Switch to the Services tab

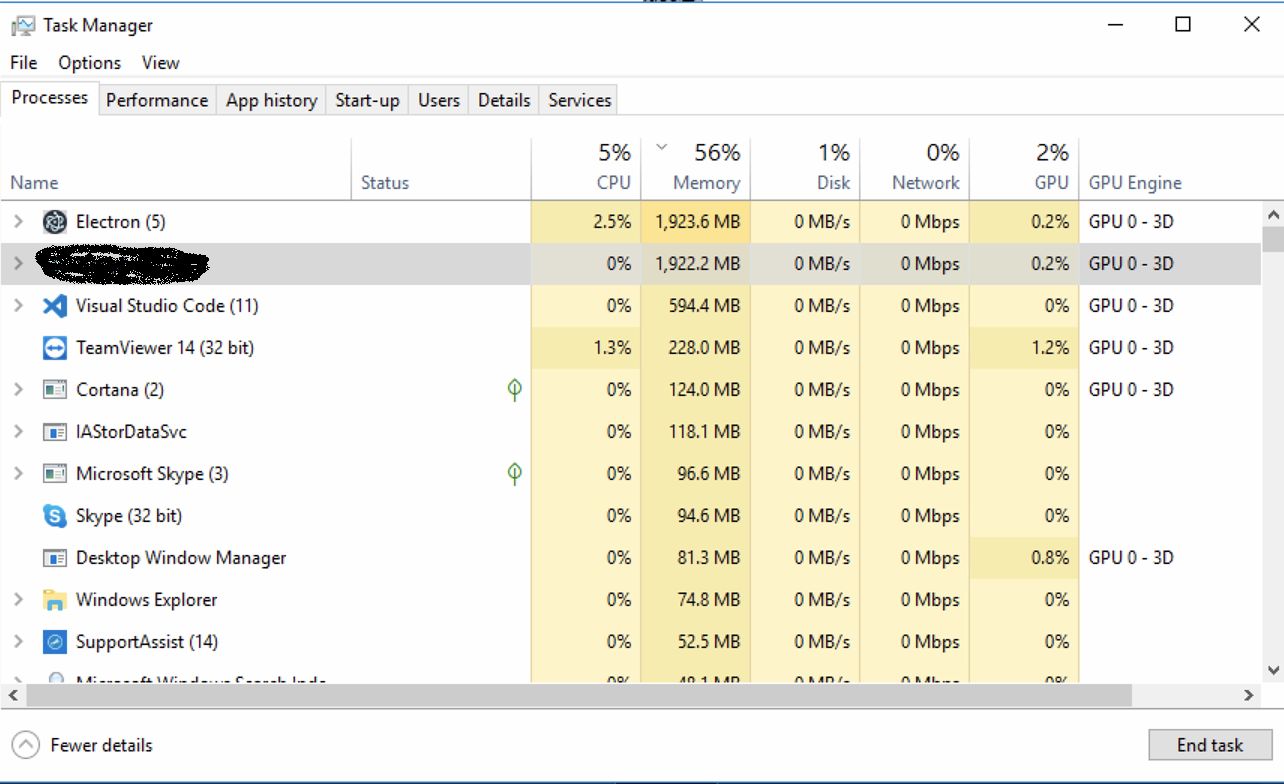[x=580, y=100]
